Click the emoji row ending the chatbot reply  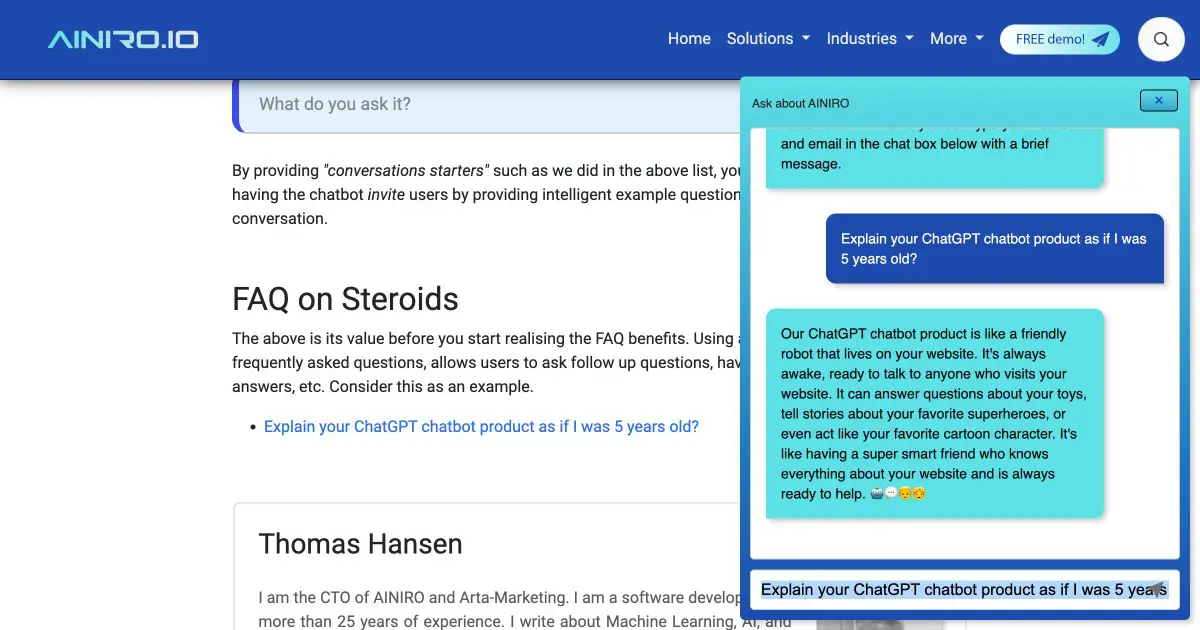[898, 494]
